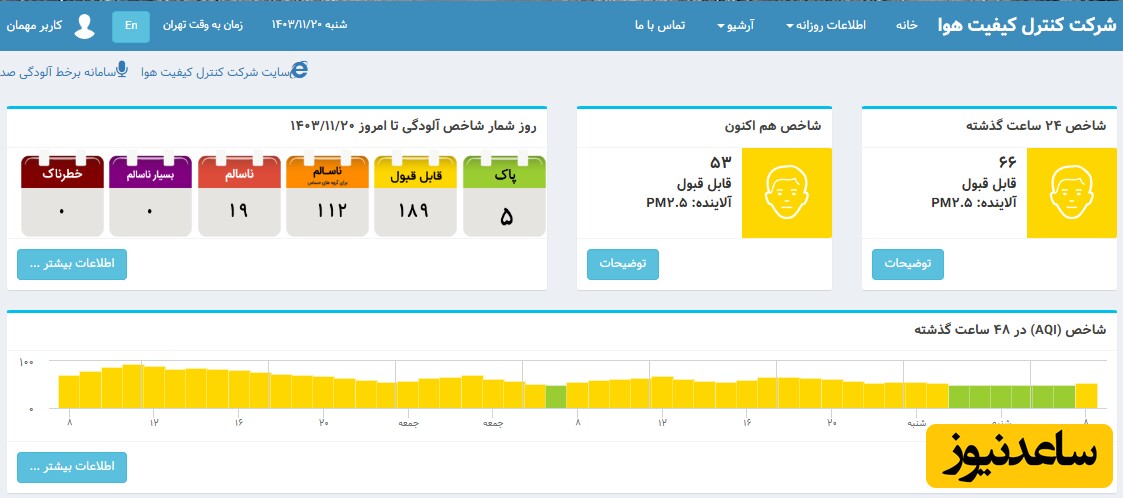
Task: Select the green پاک calendar icon
Action: point(505,196)
